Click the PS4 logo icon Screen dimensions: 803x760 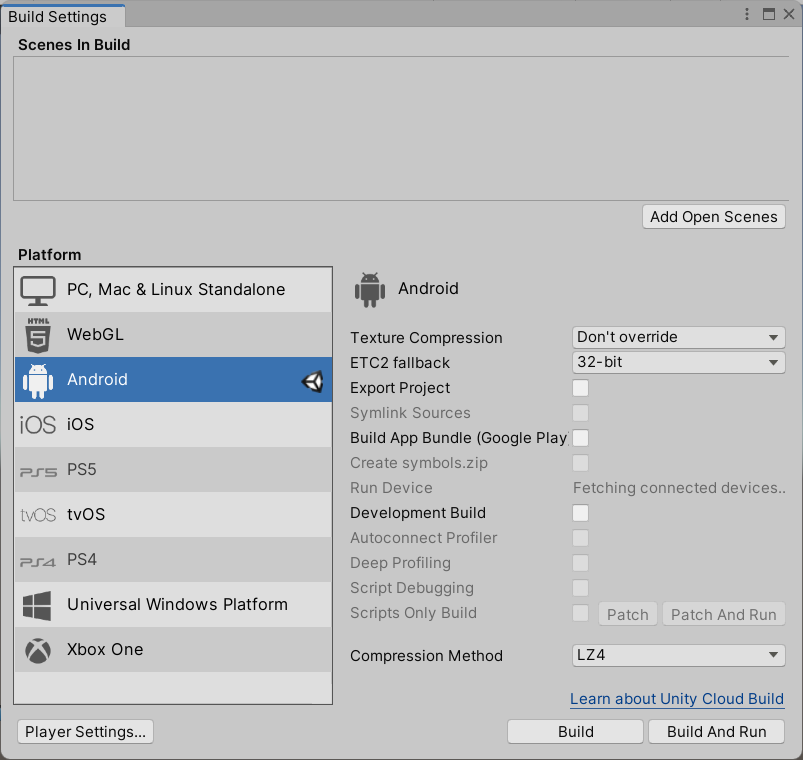pyautogui.click(x=38, y=562)
